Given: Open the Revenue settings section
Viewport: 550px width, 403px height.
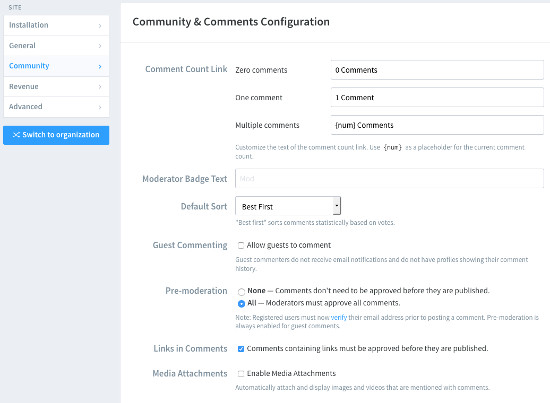Looking at the screenshot, I should [x=56, y=87].
